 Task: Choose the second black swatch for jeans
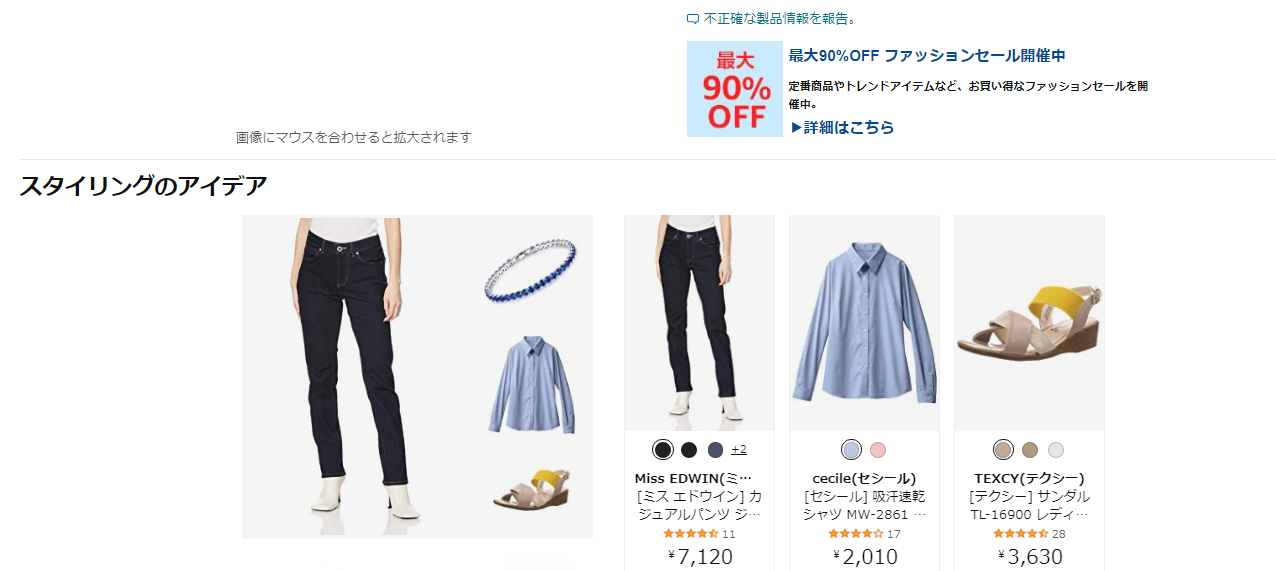(689, 450)
